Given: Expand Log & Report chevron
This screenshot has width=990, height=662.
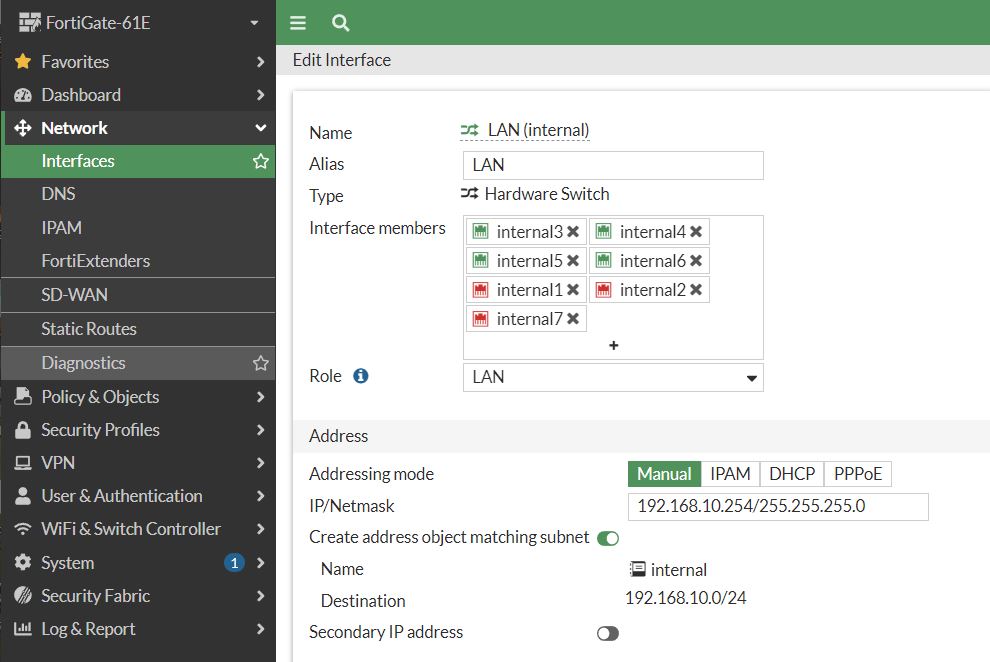Looking at the screenshot, I should 260,629.
